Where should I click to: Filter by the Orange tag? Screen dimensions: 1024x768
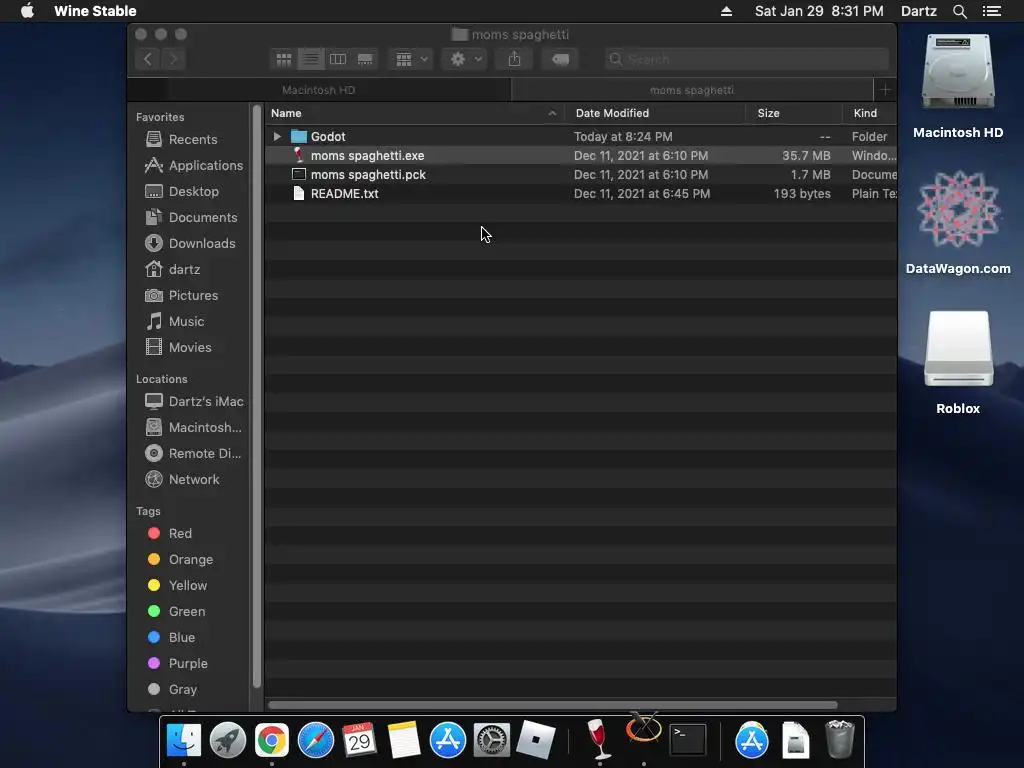click(x=190, y=560)
